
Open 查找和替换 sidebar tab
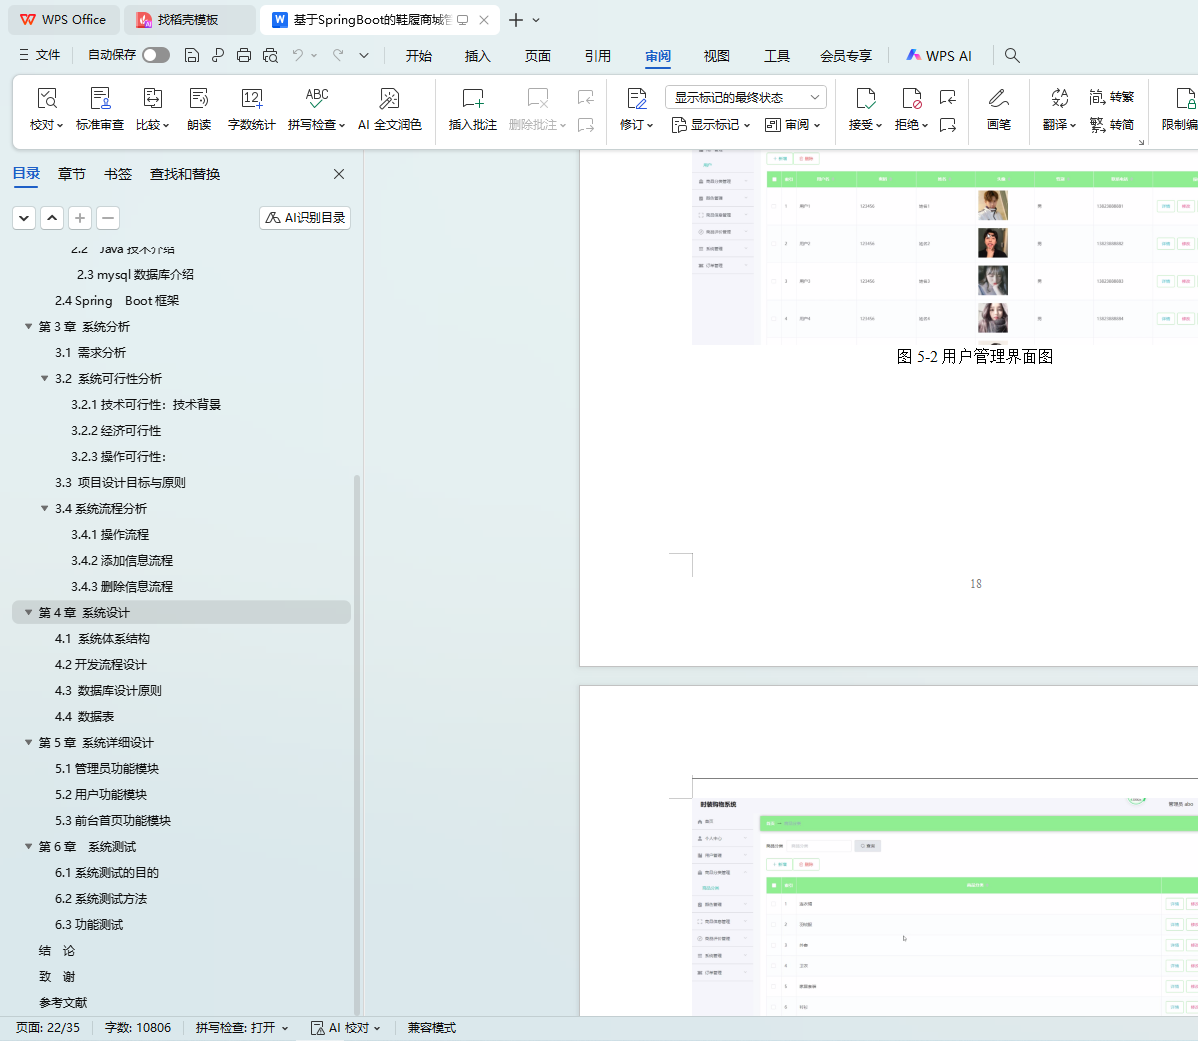pyautogui.click(x=185, y=174)
